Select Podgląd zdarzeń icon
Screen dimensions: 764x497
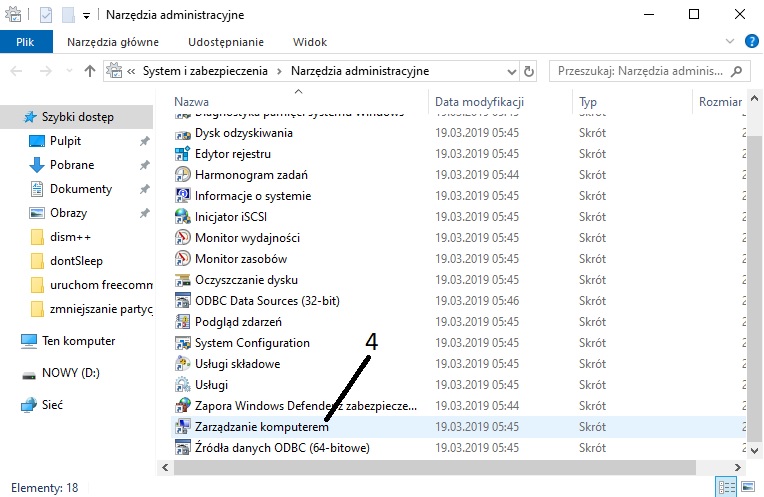coord(183,322)
